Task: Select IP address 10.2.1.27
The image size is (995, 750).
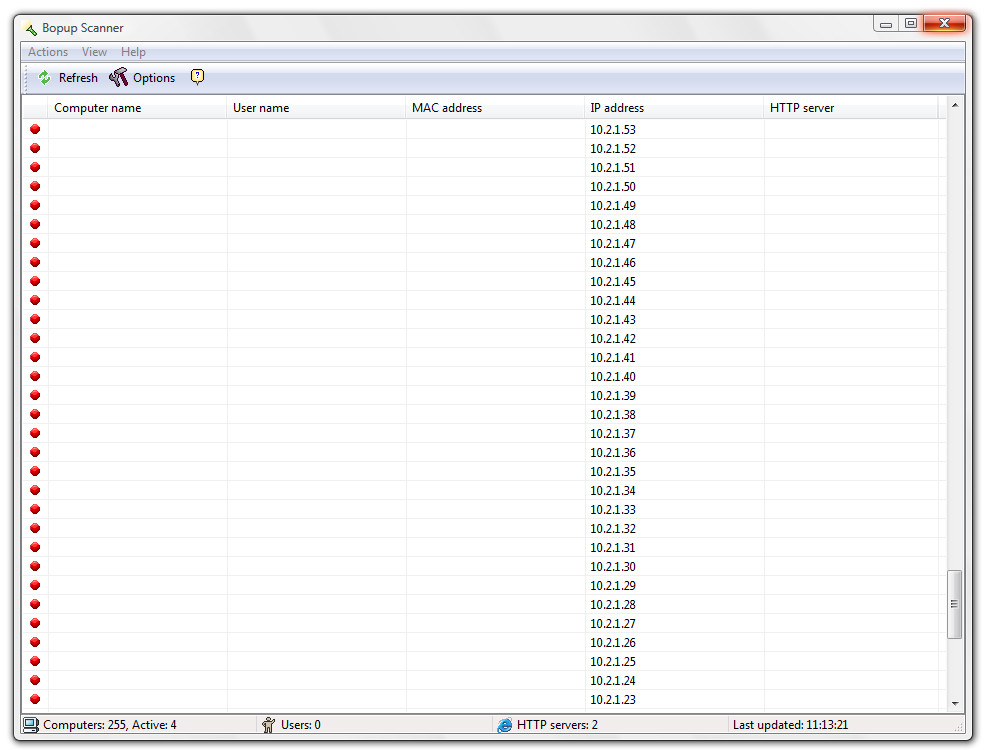Action: point(612,624)
